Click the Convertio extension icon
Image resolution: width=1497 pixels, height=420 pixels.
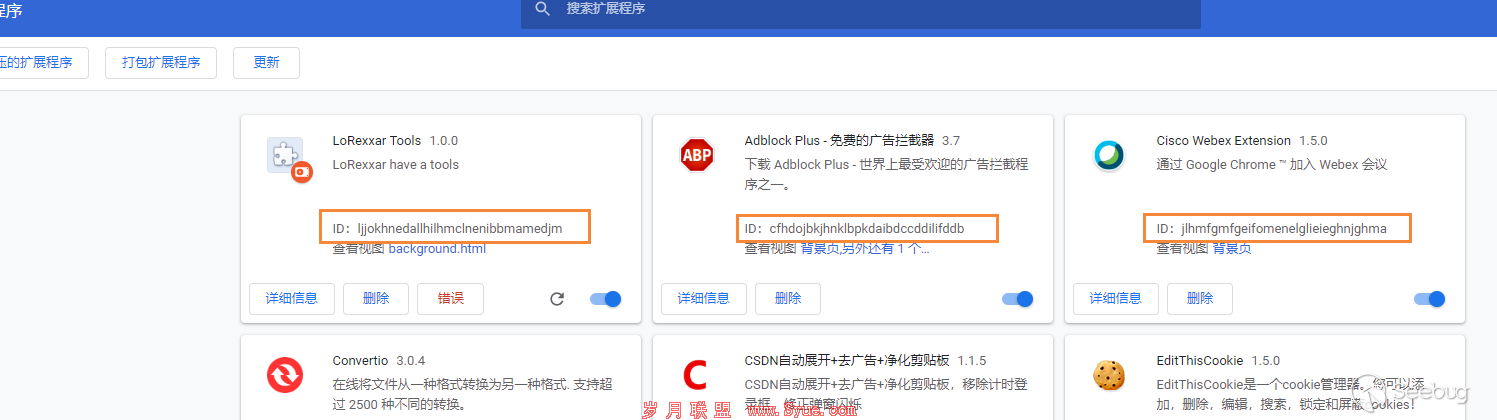click(284, 375)
